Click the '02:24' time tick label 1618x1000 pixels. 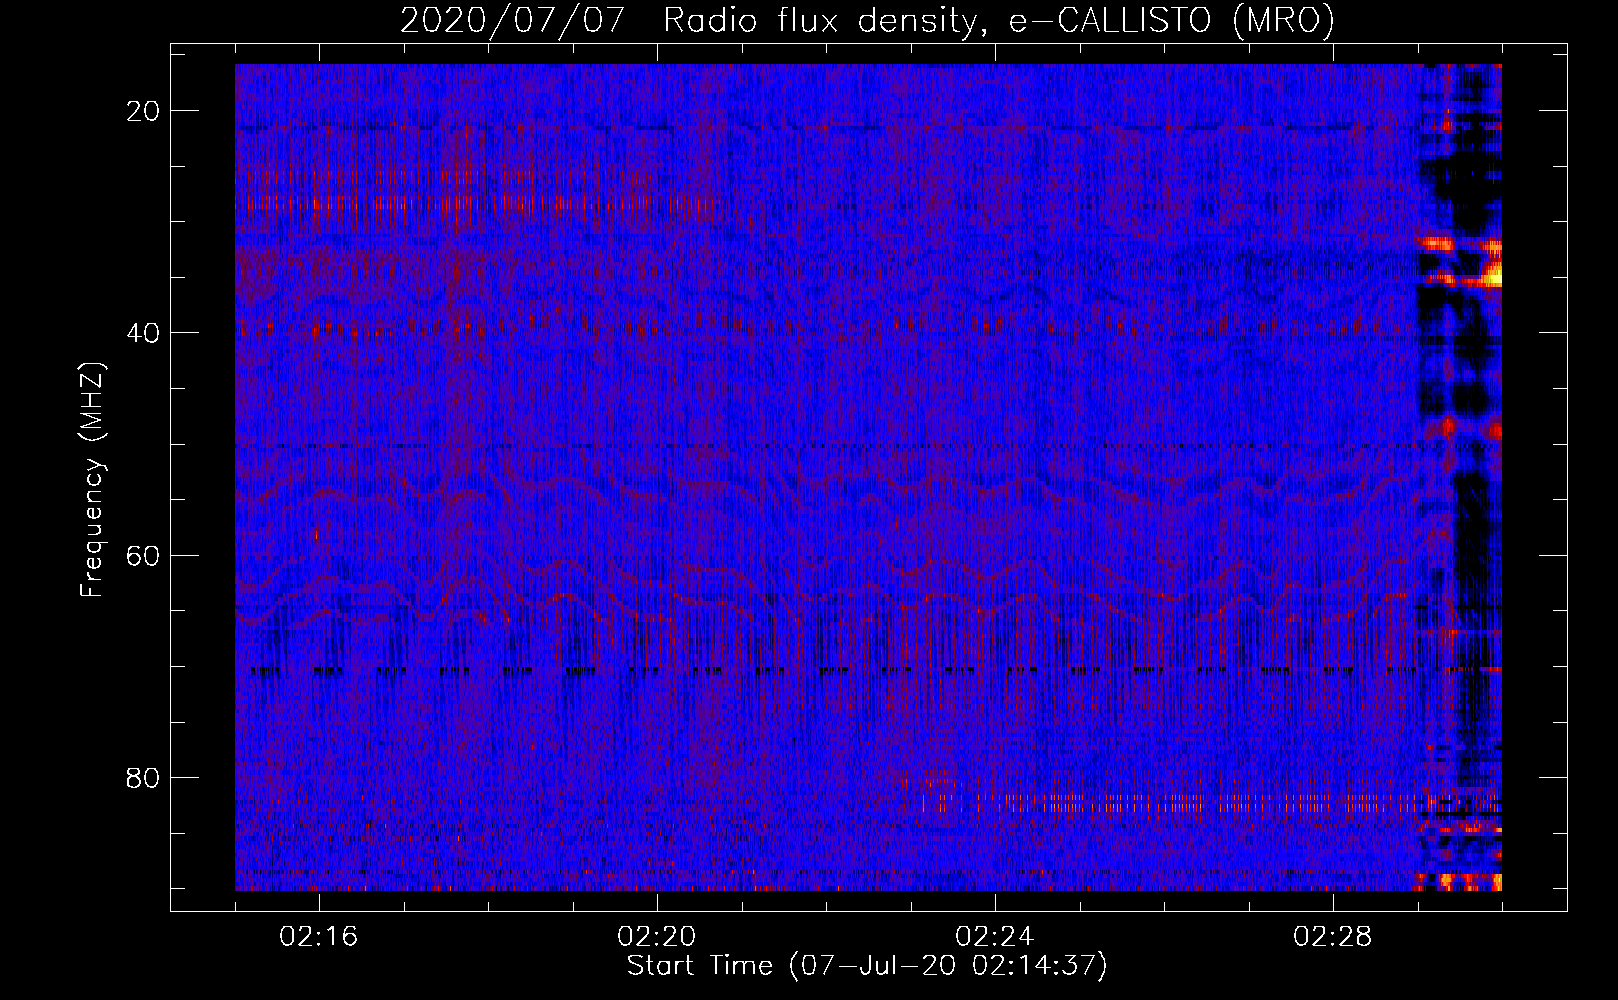995,937
